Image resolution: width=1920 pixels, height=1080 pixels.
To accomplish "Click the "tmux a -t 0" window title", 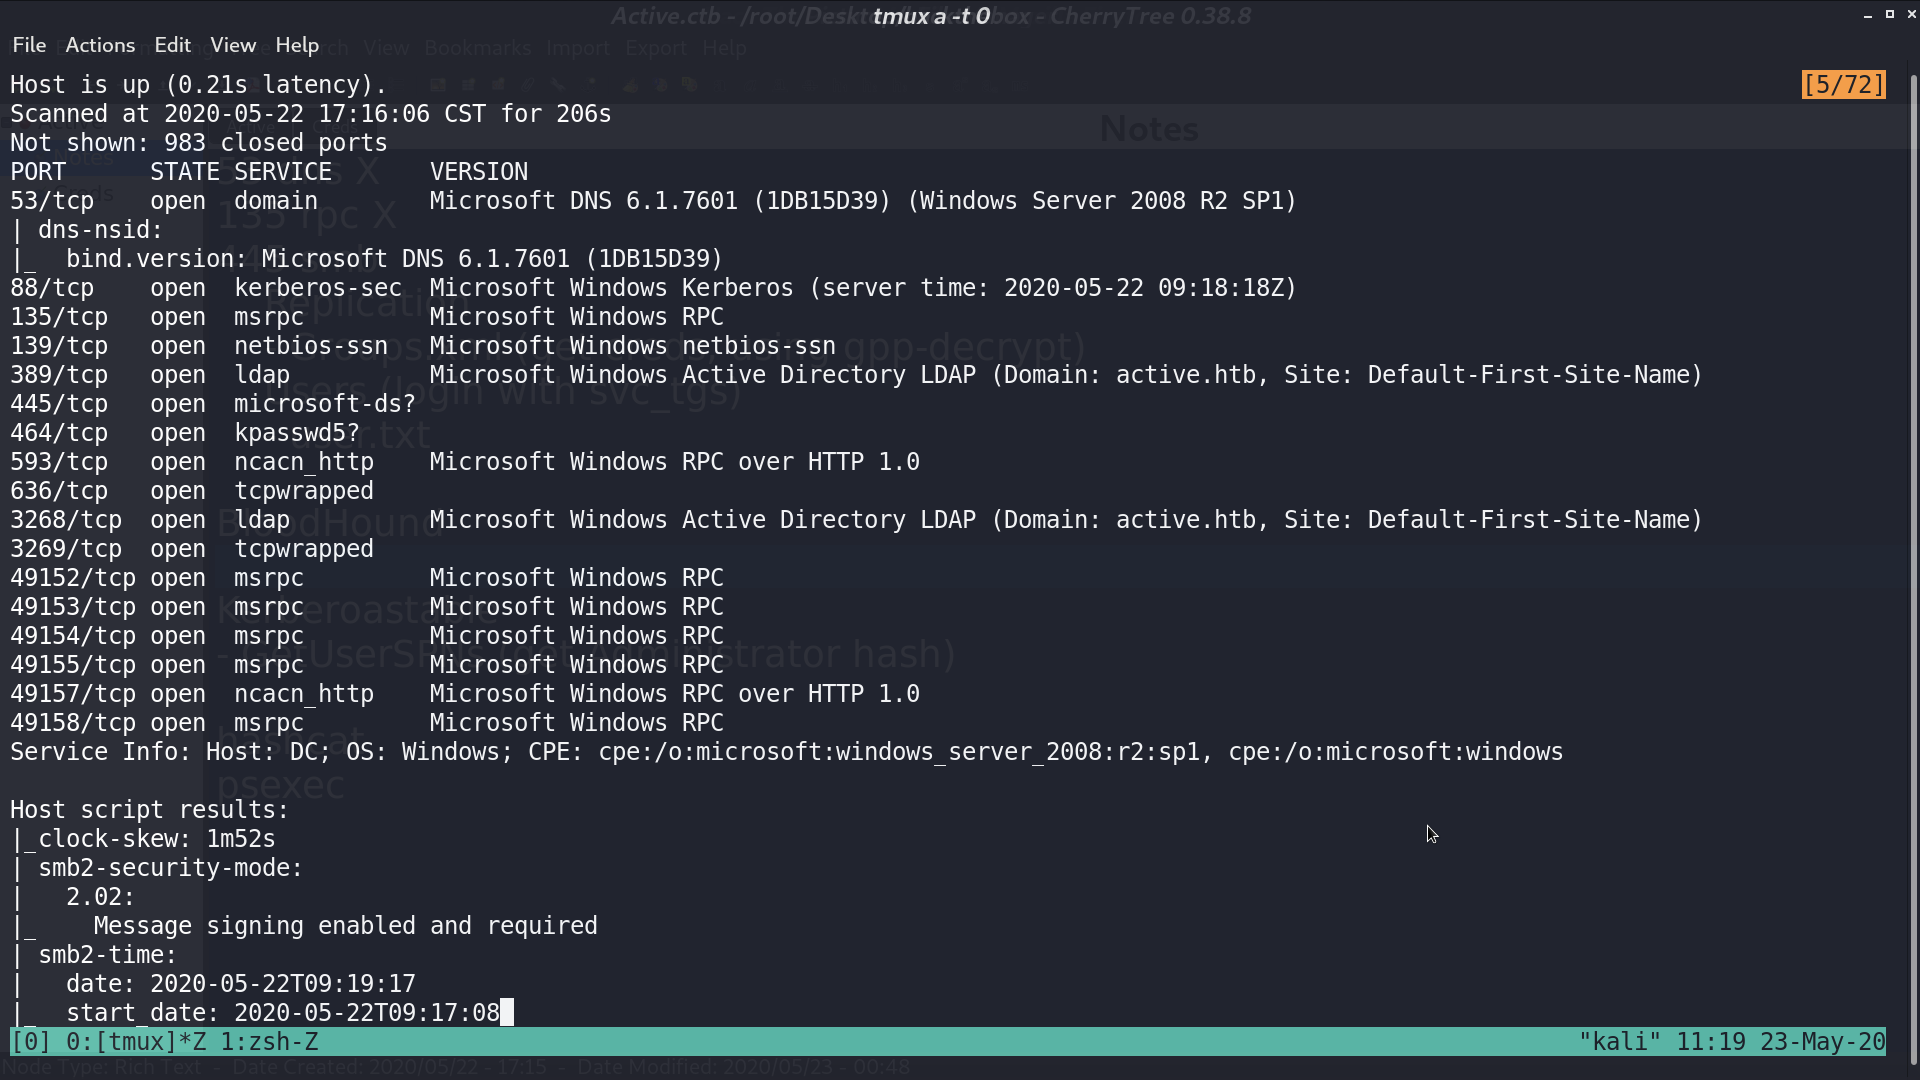I will click(932, 16).
